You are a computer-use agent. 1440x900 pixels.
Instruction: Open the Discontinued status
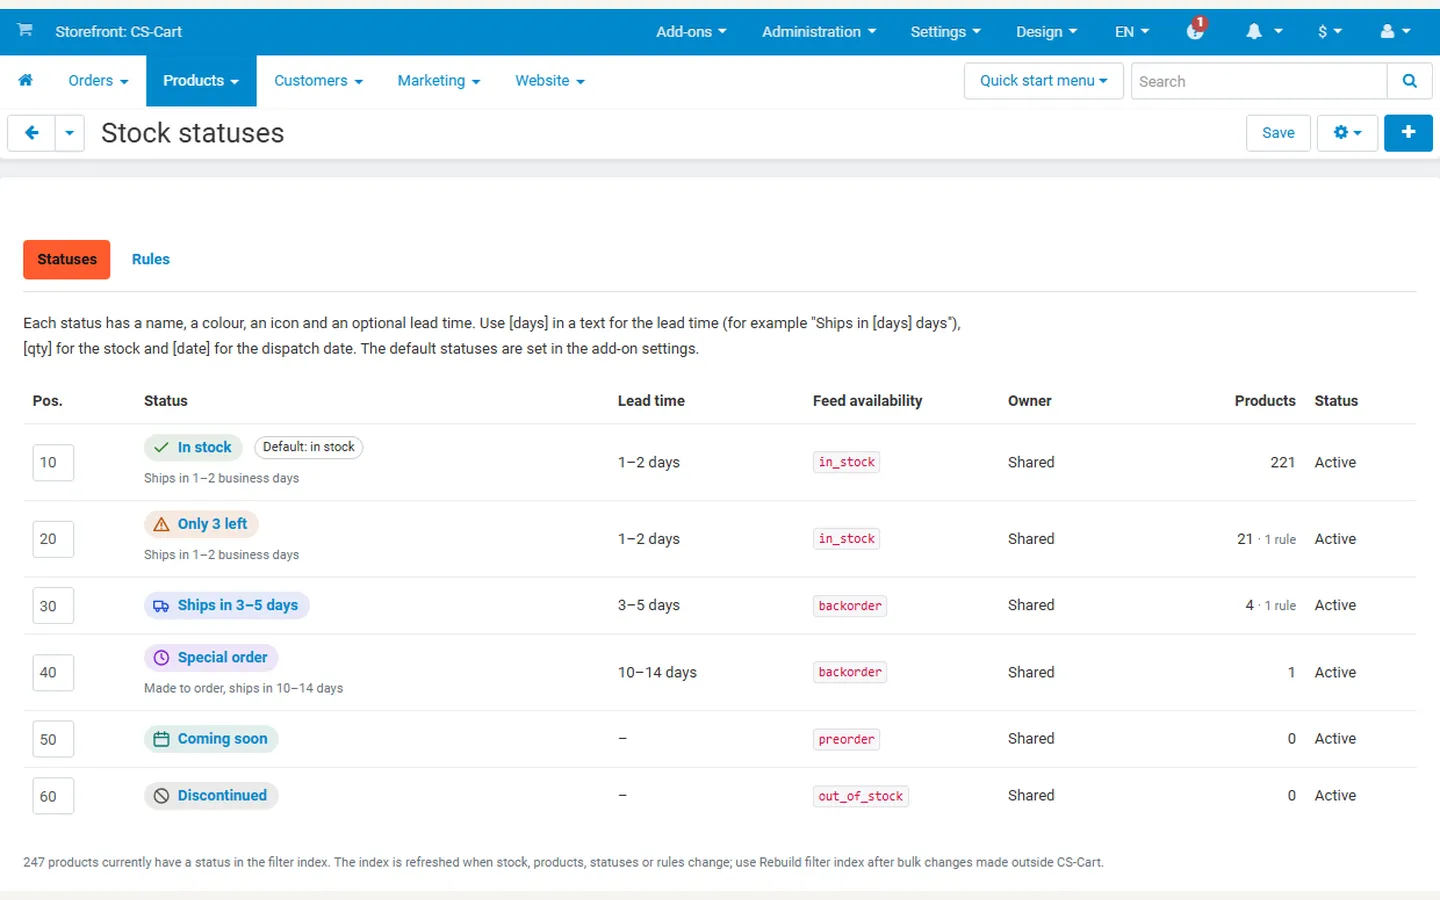tap(211, 796)
